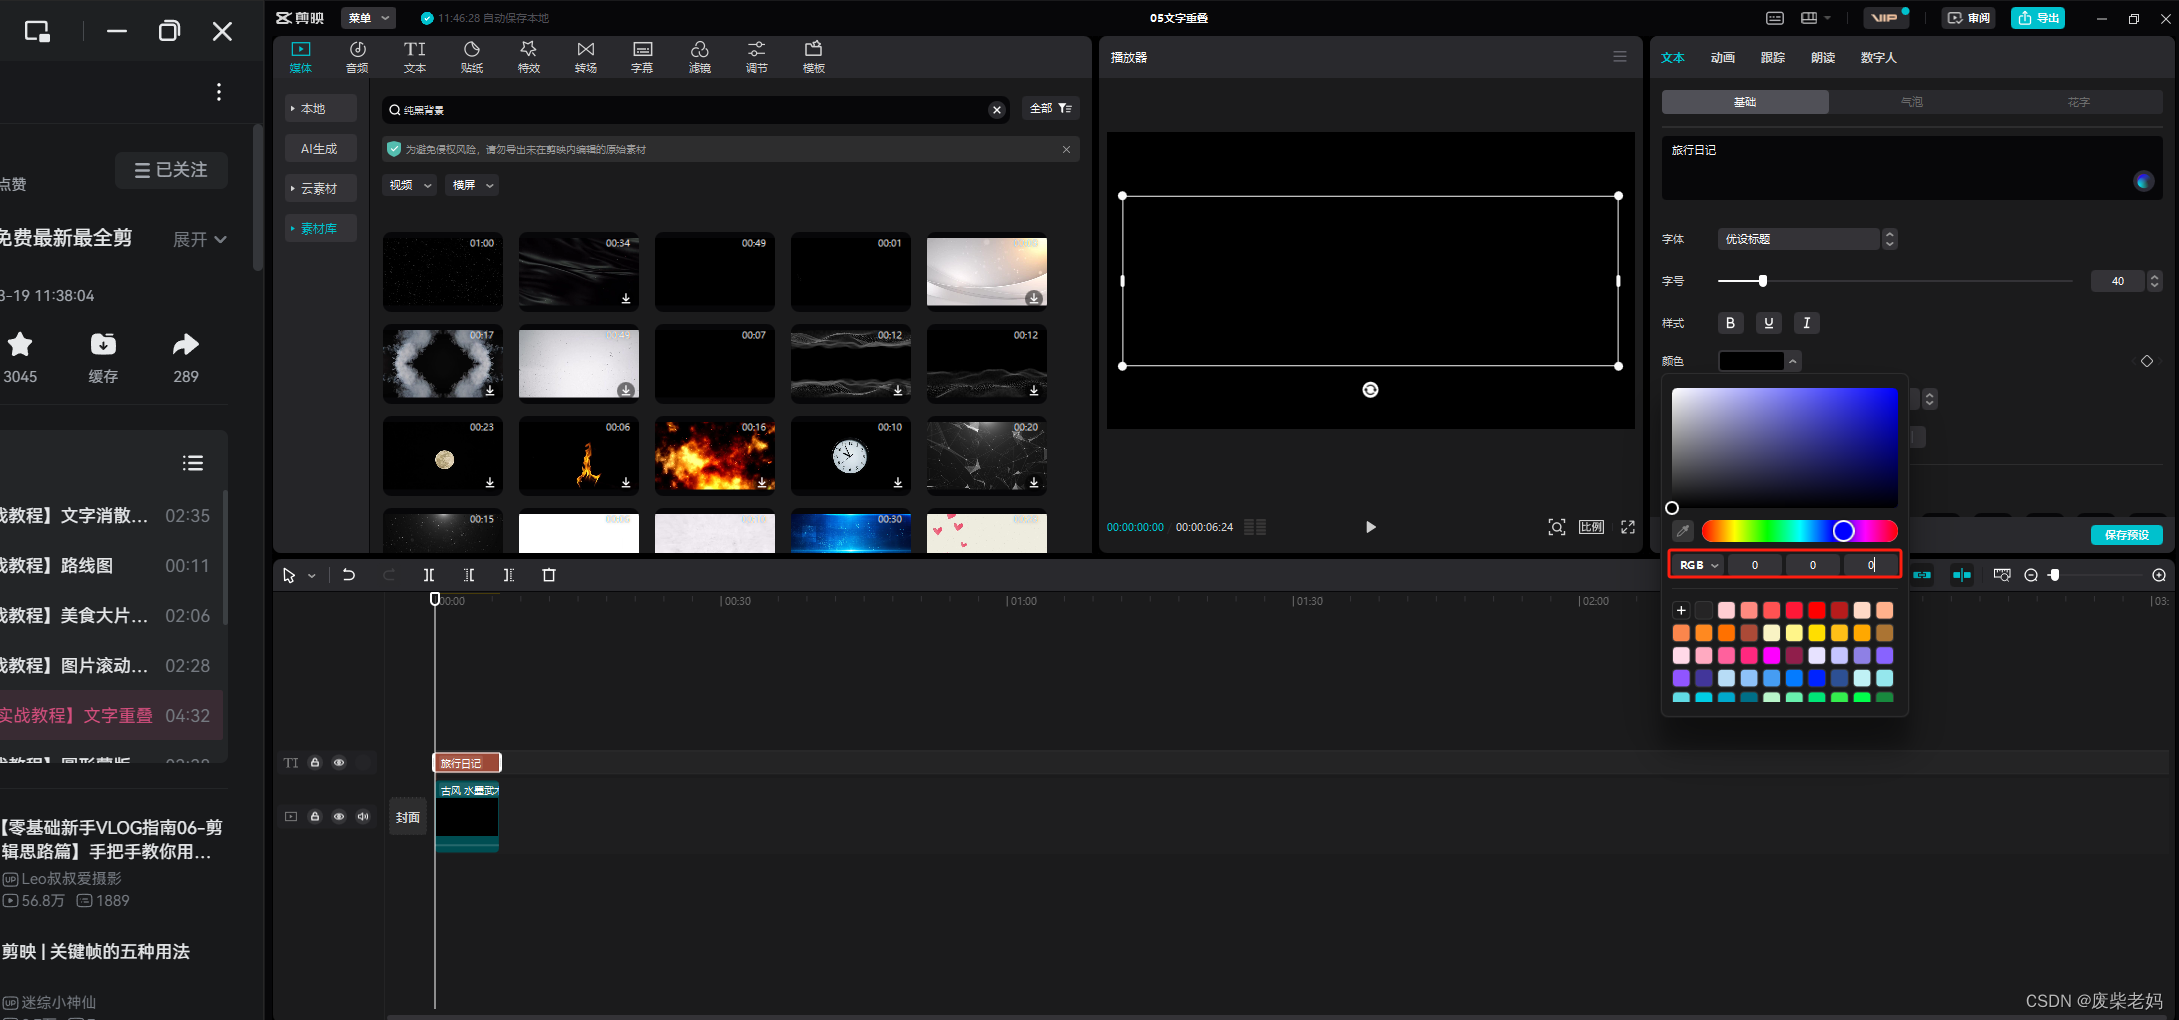
Task: Collapse the color swatch dropdown arrow
Action: click(1793, 361)
